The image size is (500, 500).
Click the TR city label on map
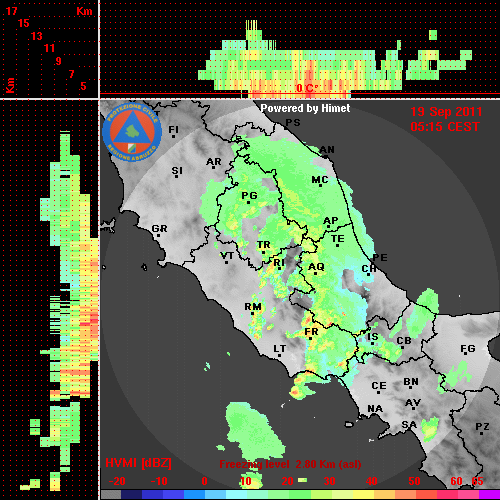pyautogui.click(x=264, y=245)
